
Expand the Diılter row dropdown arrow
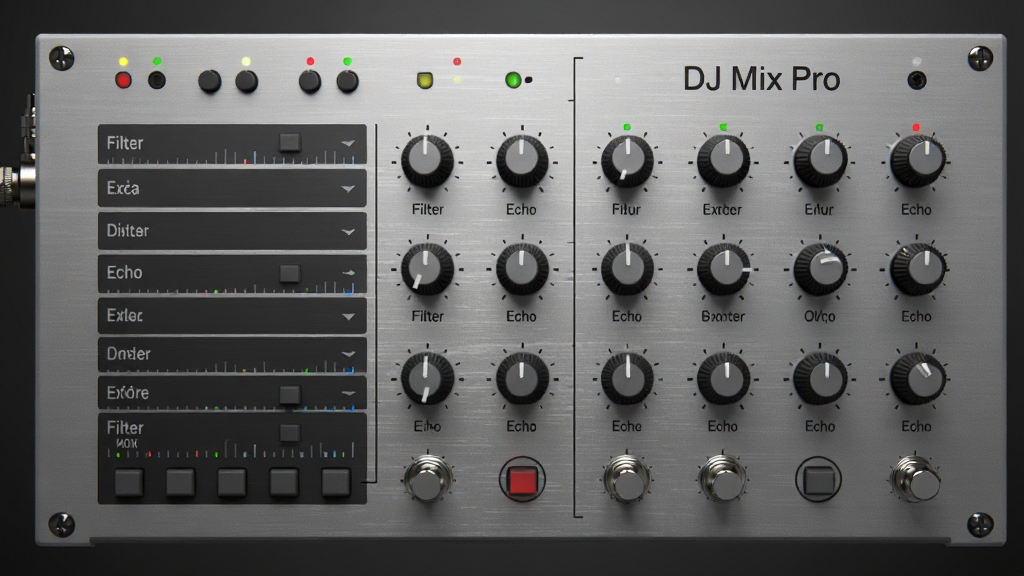(x=348, y=232)
